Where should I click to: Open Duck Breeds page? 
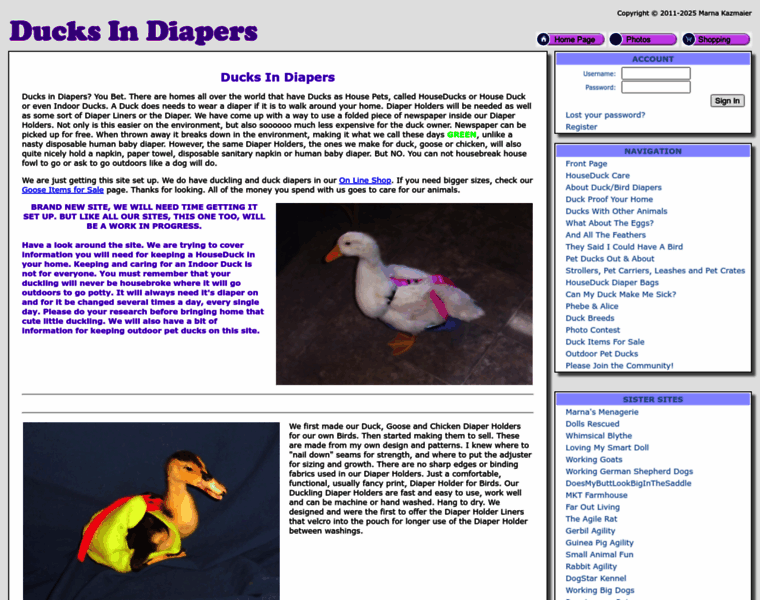(x=589, y=318)
